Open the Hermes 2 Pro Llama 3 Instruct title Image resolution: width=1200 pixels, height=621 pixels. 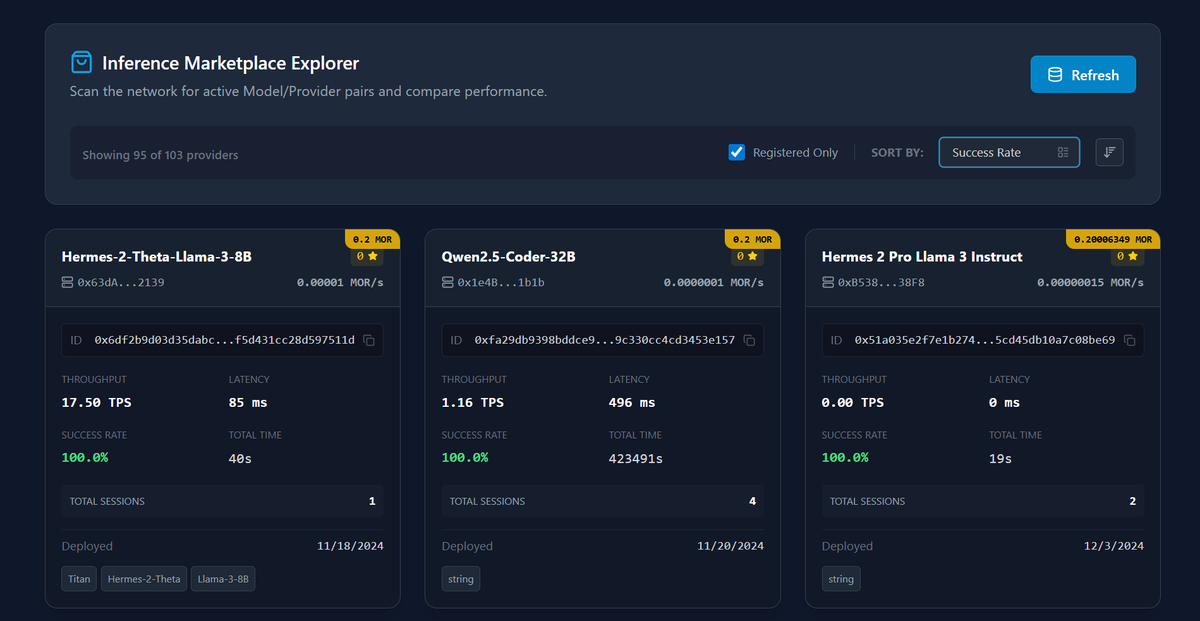pyautogui.click(x=922, y=257)
